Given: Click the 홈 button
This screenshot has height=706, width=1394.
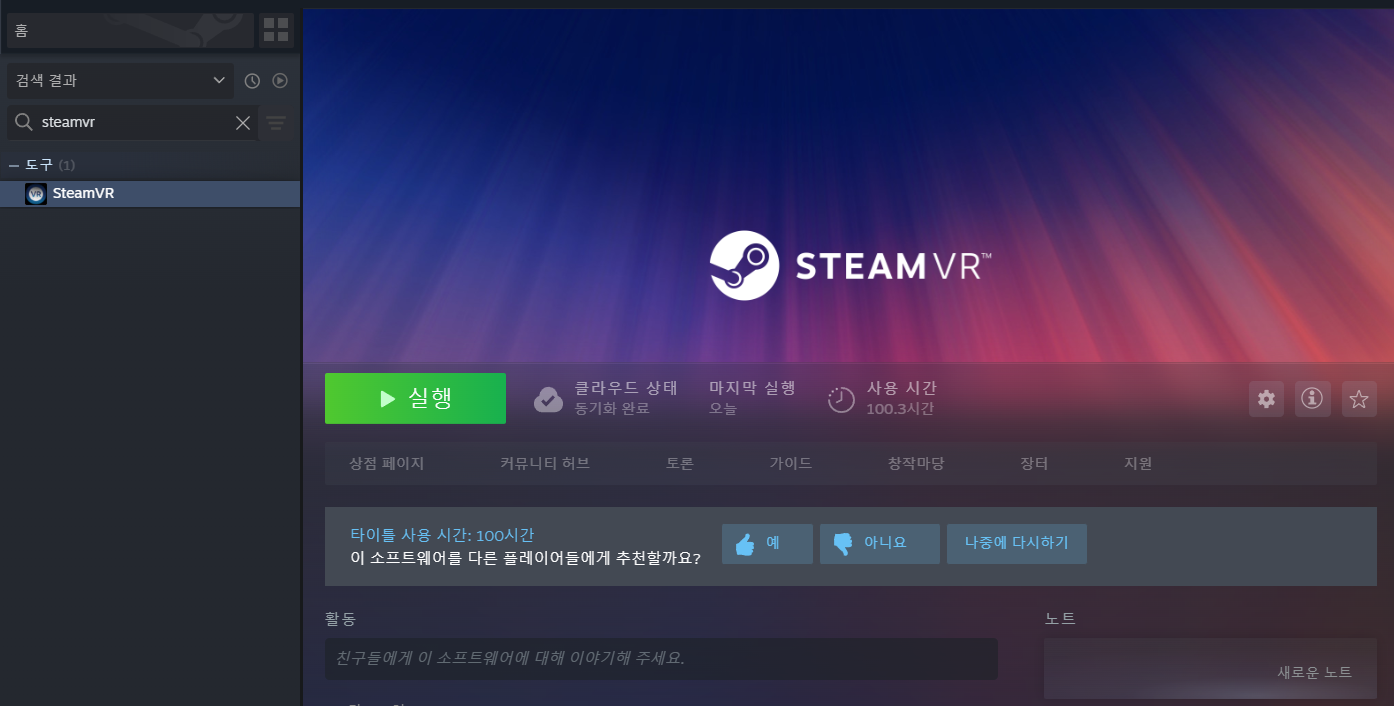Looking at the screenshot, I should pyautogui.click(x=130, y=31).
